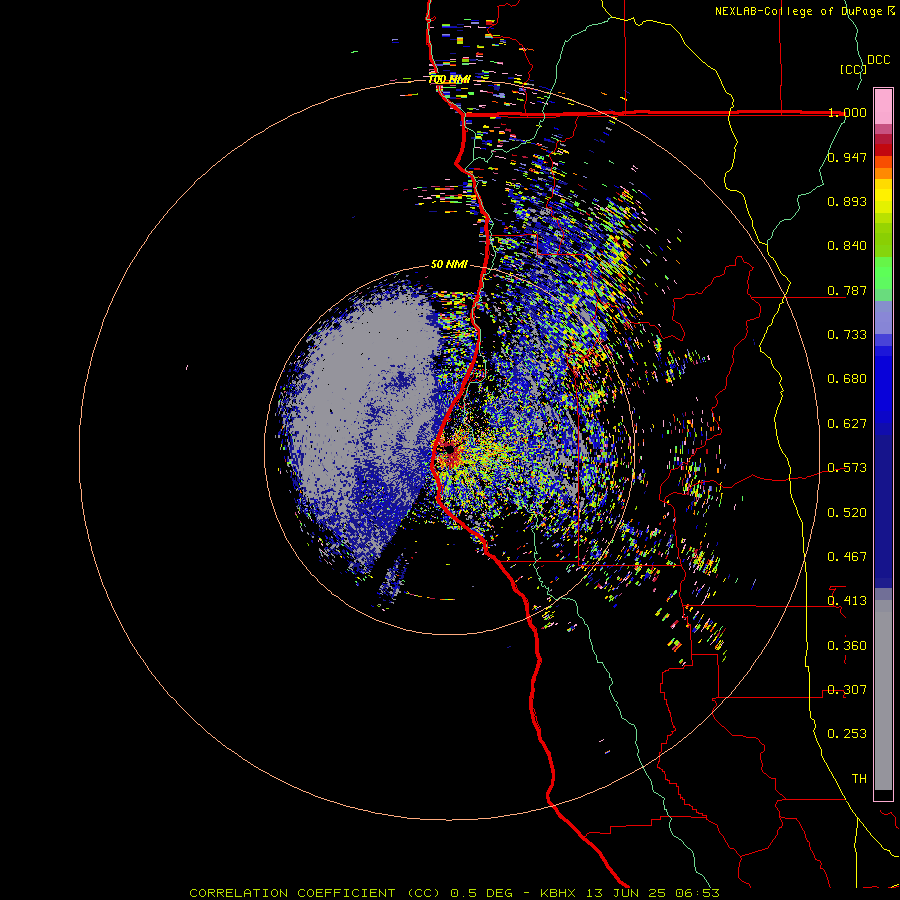Click the 0.307 color scale label
Image resolution: width=900 pixels, height=900 pixels.
847,690
